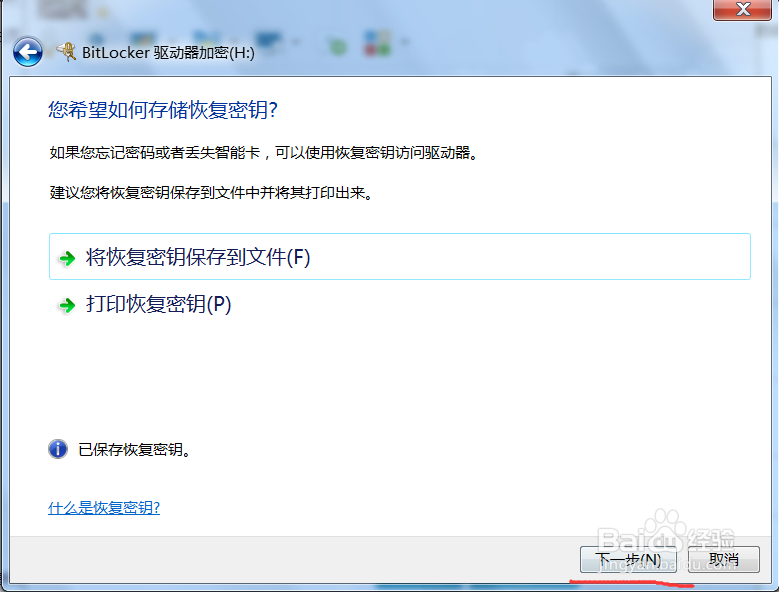Close the BitLocker wizard window
Screen dimensions: 779x592
click(x=743, y=9)
